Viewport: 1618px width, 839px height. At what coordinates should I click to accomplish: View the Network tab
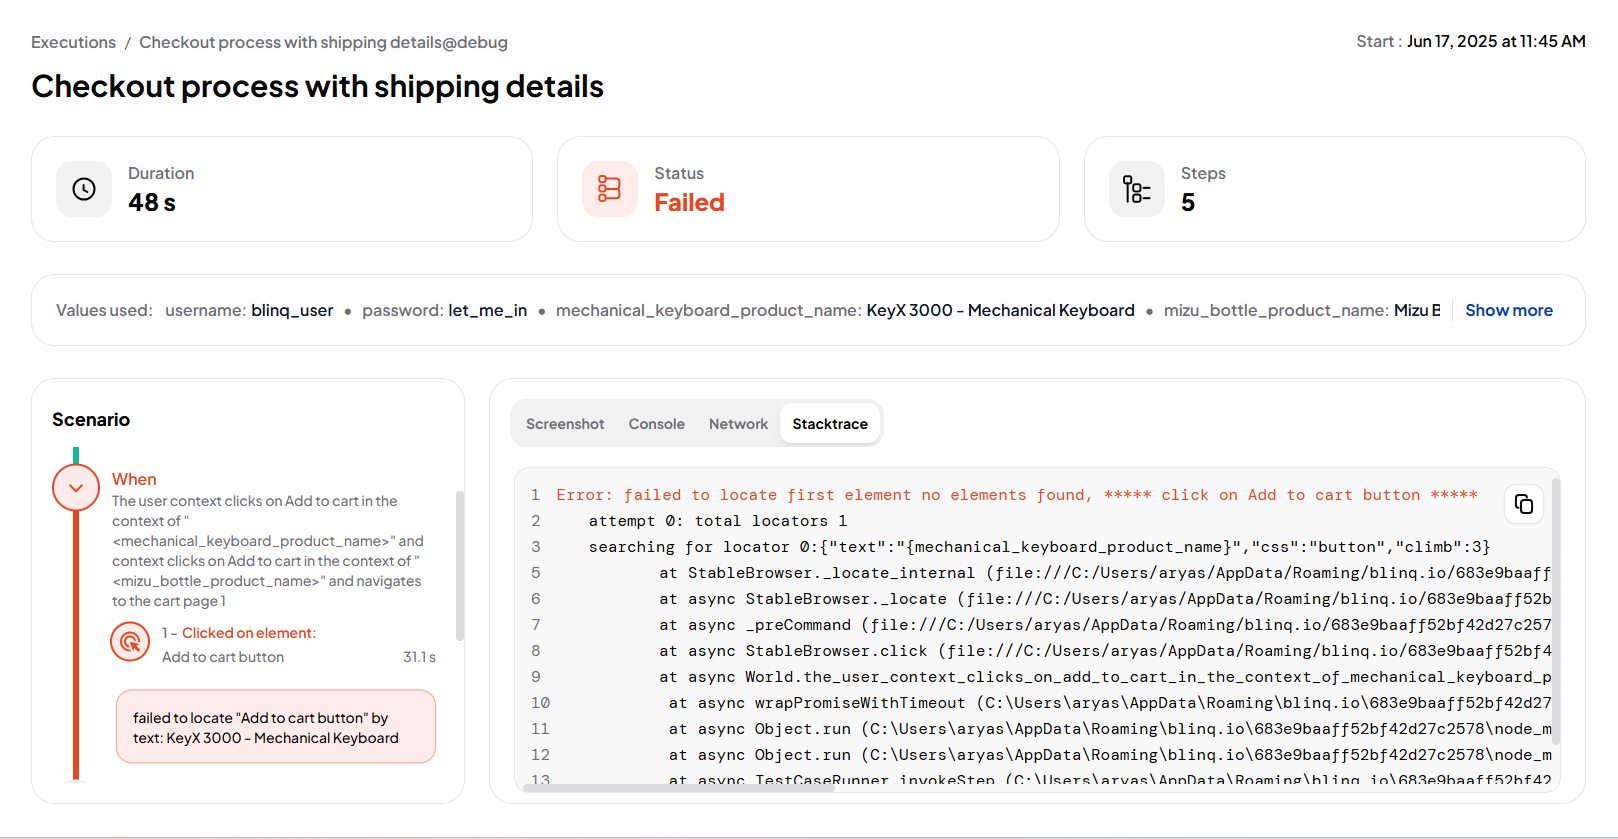point(738,424)
